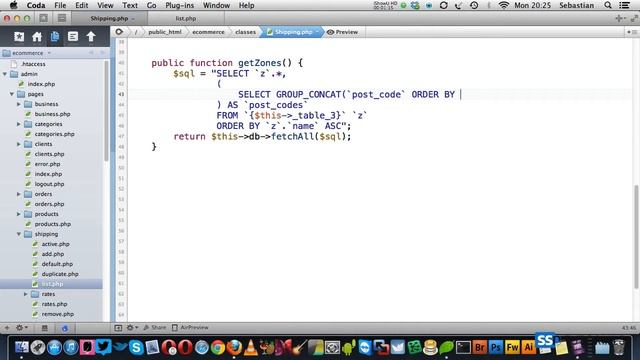640x360 pixels.
Task: Open the Coda application menu
Action: pos(36,5)
